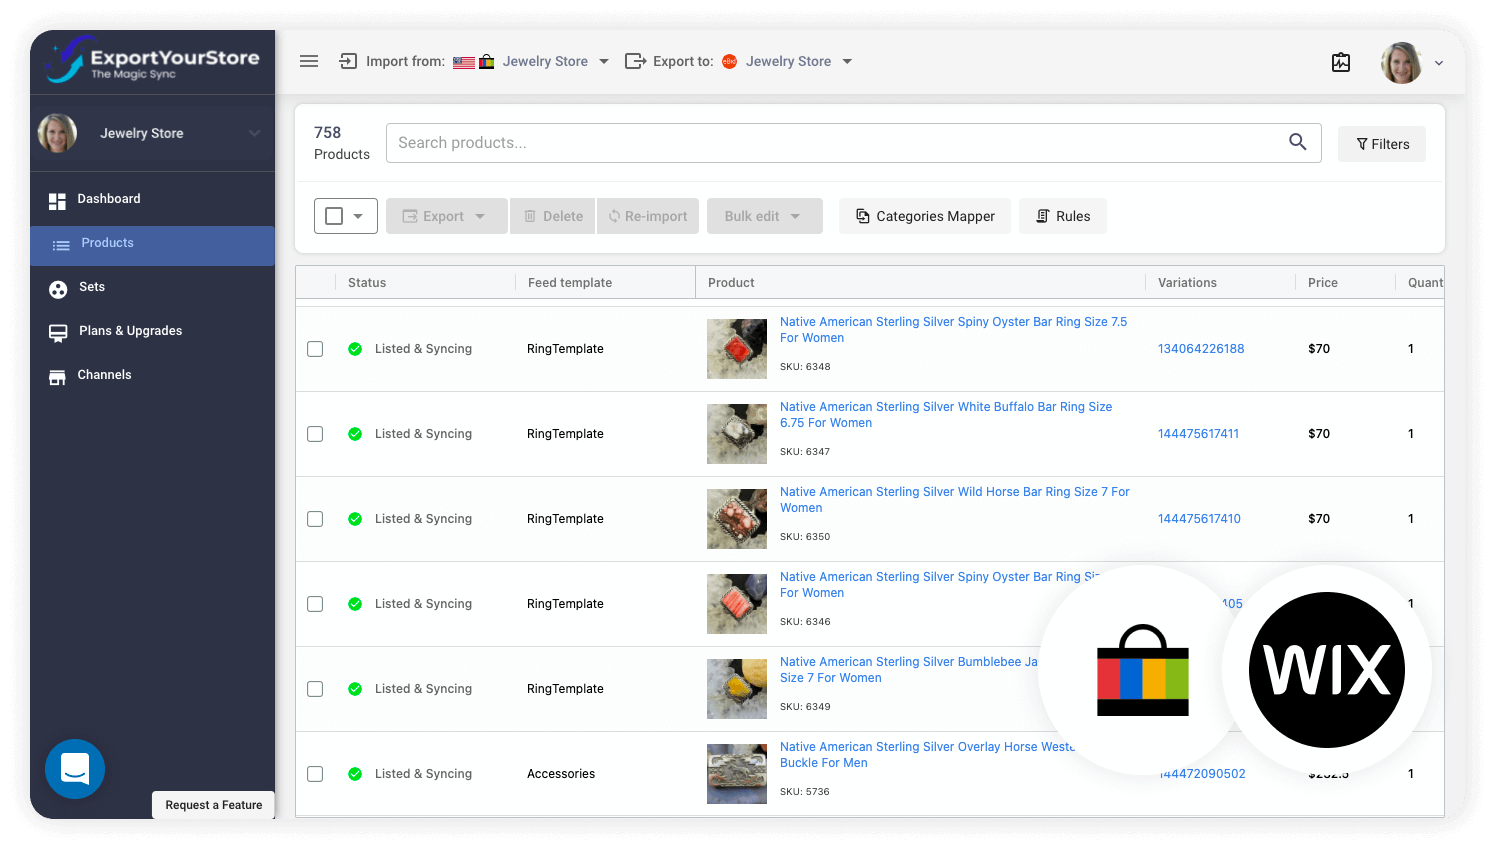The height and width of the screenshot is (849, 1495).
Task: Switch to the Dashboard sidebar section
Action: [x=108, y=198]
